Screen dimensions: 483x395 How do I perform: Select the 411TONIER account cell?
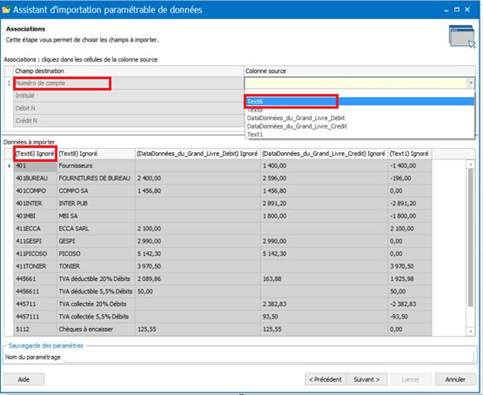(35, 266)
